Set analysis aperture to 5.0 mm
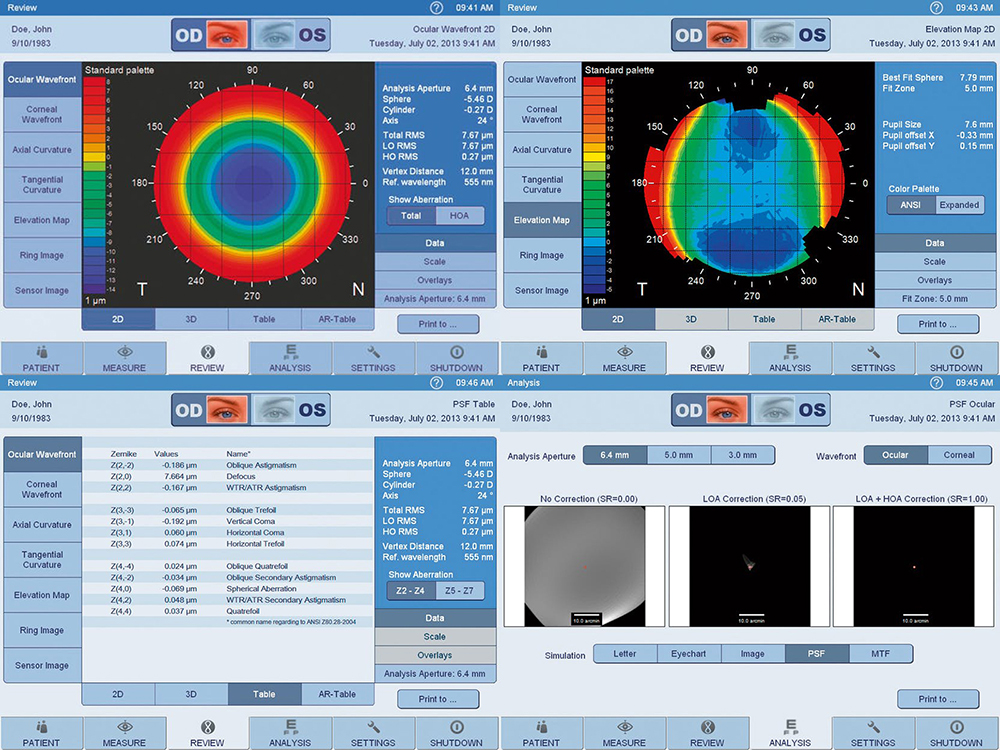Screen dimensions: 1000x750 pos(679,455)
